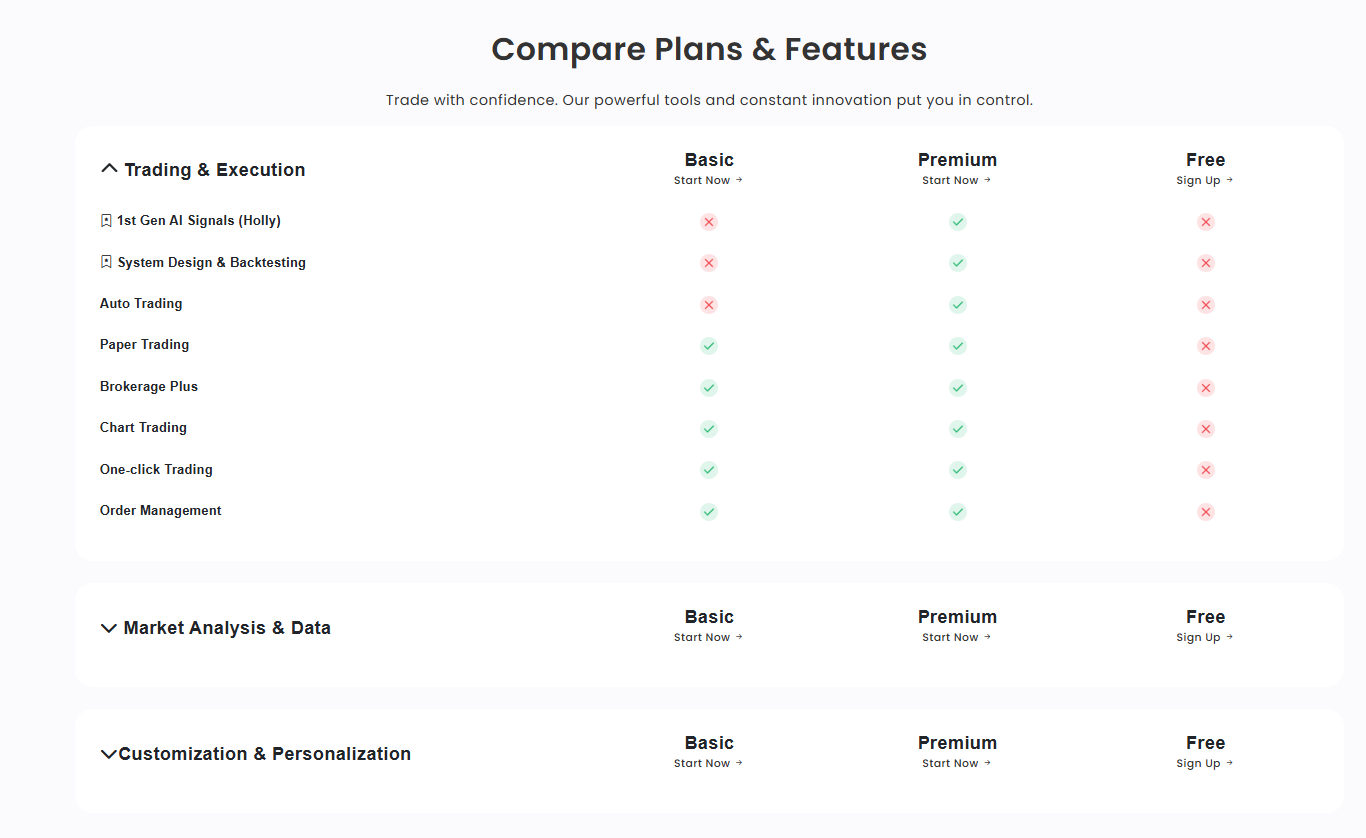Click green check for System Design Backtesting Premium
This screenshot has width=1366, height=838.
(x=958, y=263)
